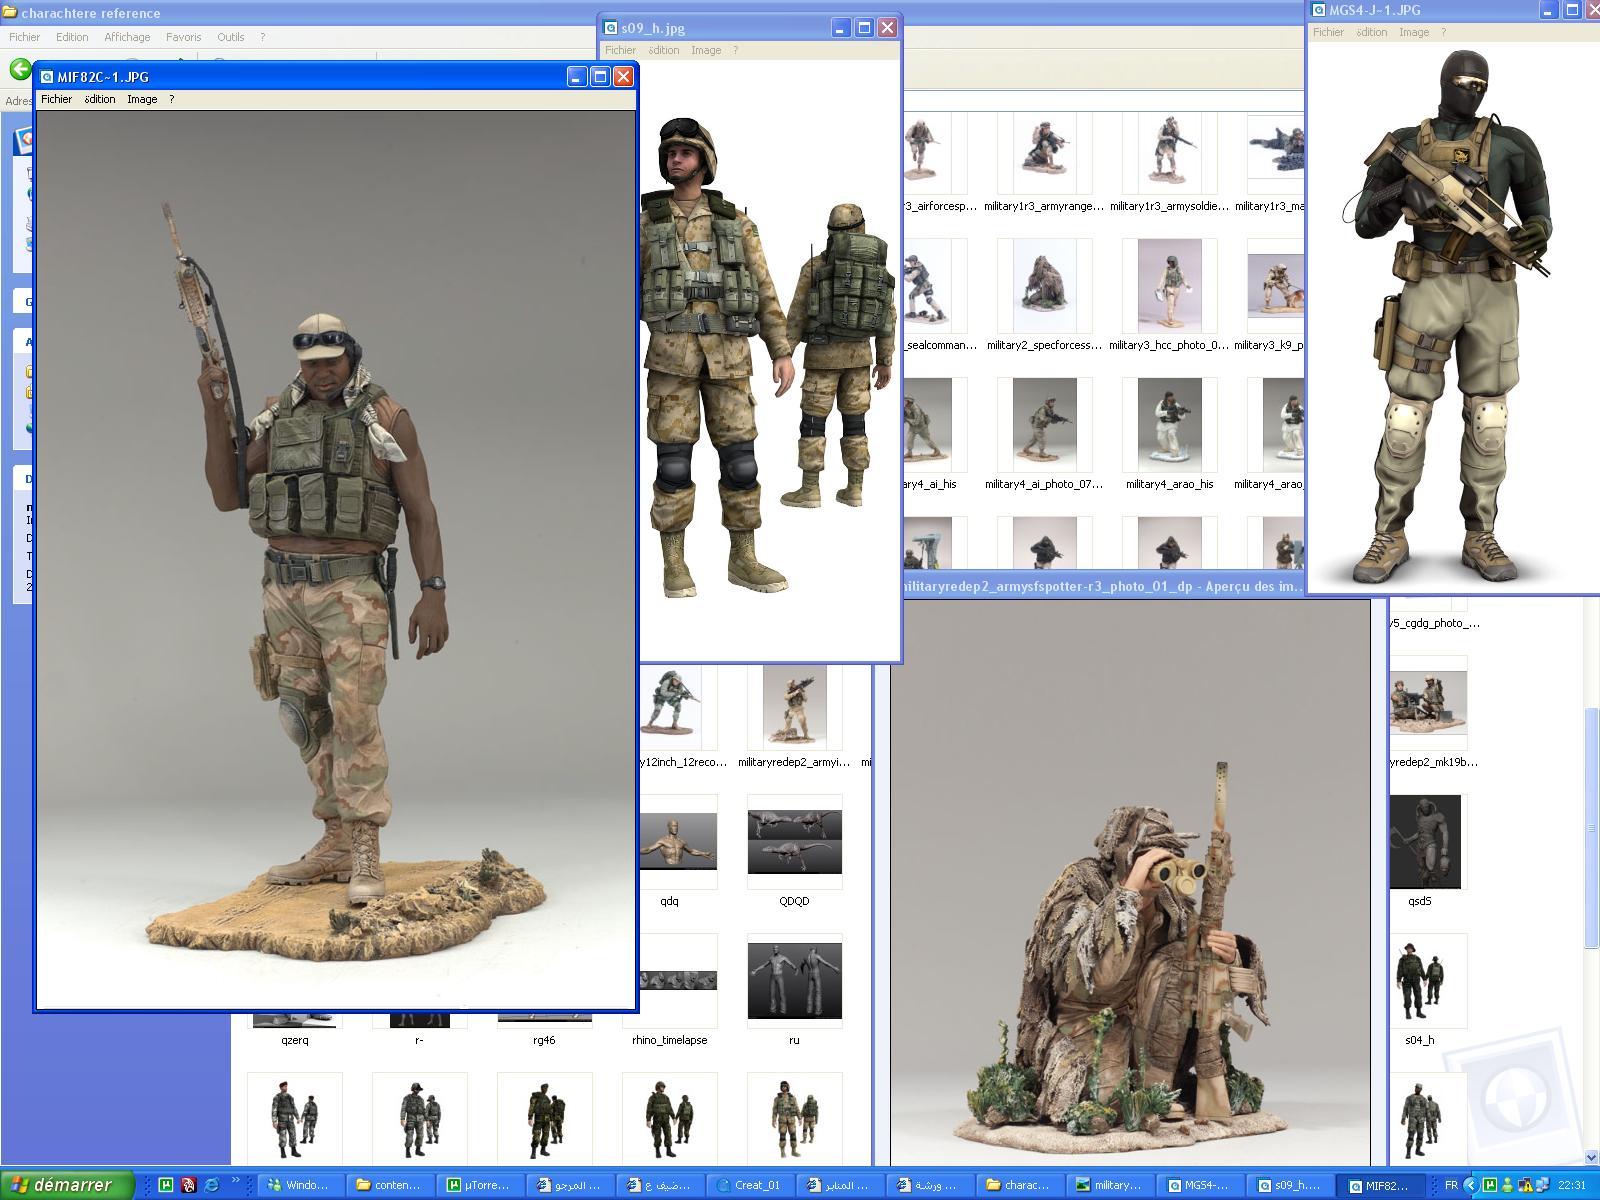
Task: Select the military1r3_armyrange thumbnail
Action: click(x=1044, y=152)
